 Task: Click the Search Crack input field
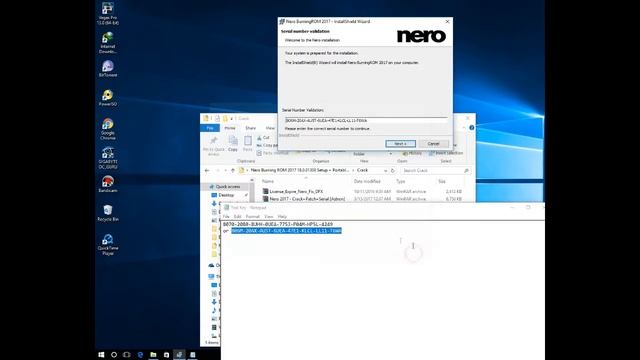tap(435, 170)
